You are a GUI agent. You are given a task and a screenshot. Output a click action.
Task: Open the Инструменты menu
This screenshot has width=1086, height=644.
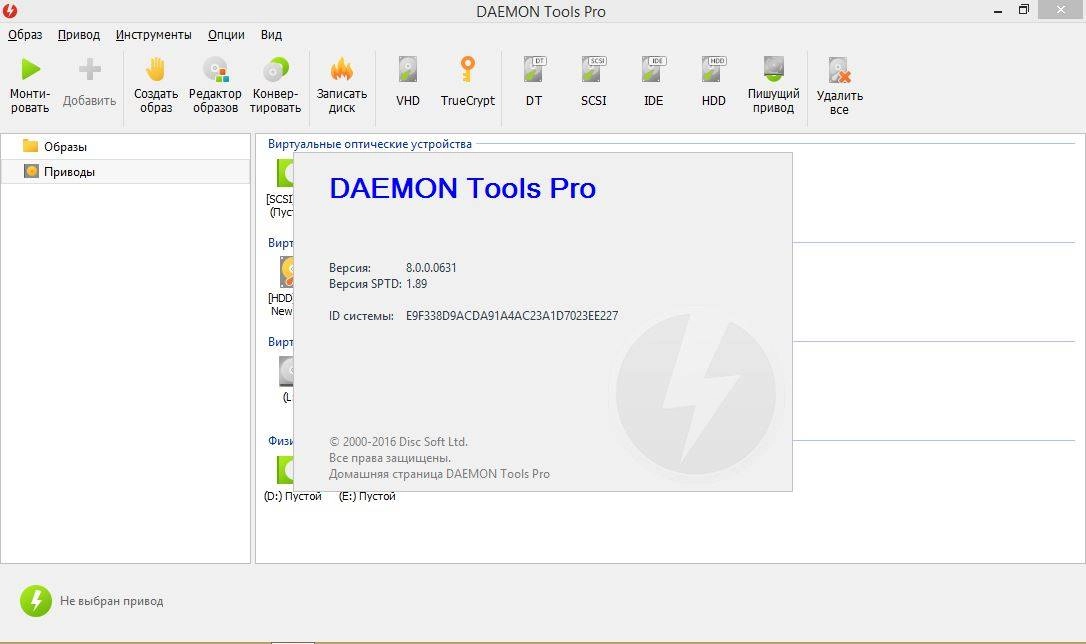153,35
